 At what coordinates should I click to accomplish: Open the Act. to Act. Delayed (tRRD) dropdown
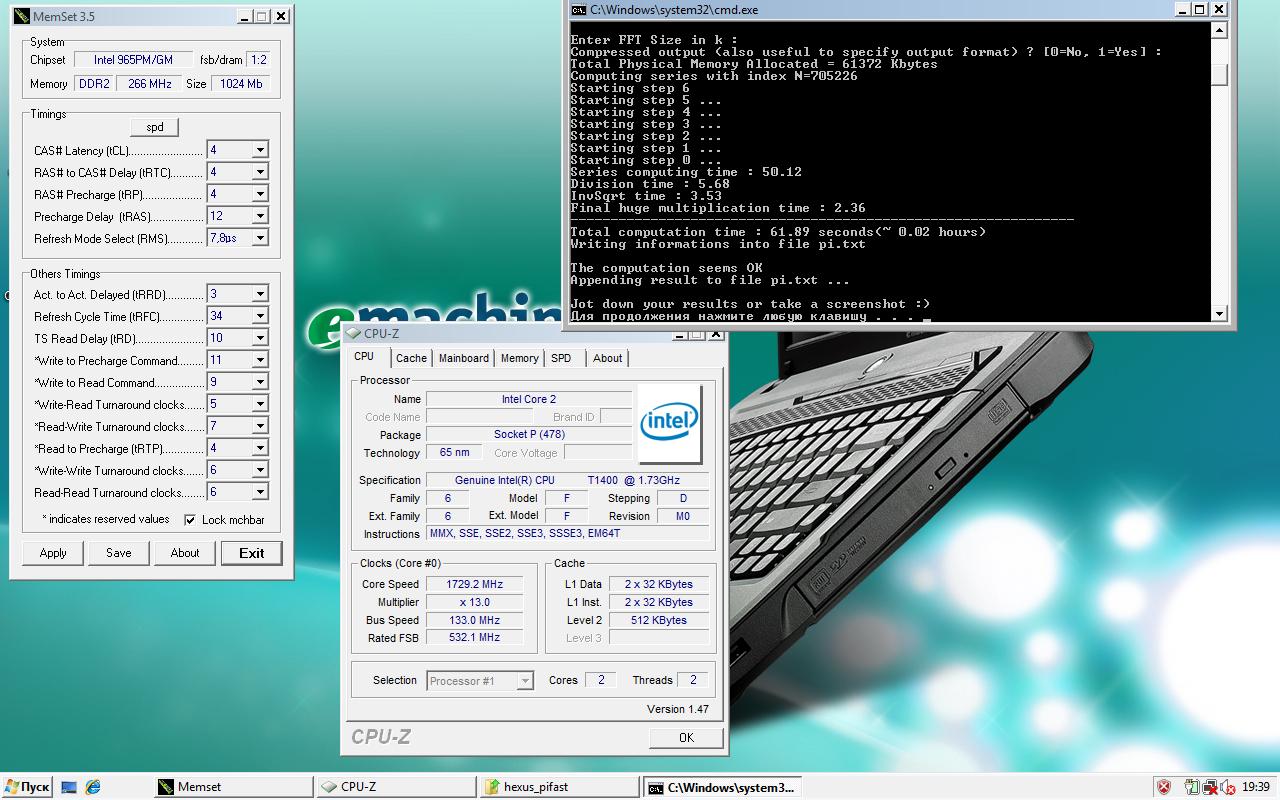260,294
